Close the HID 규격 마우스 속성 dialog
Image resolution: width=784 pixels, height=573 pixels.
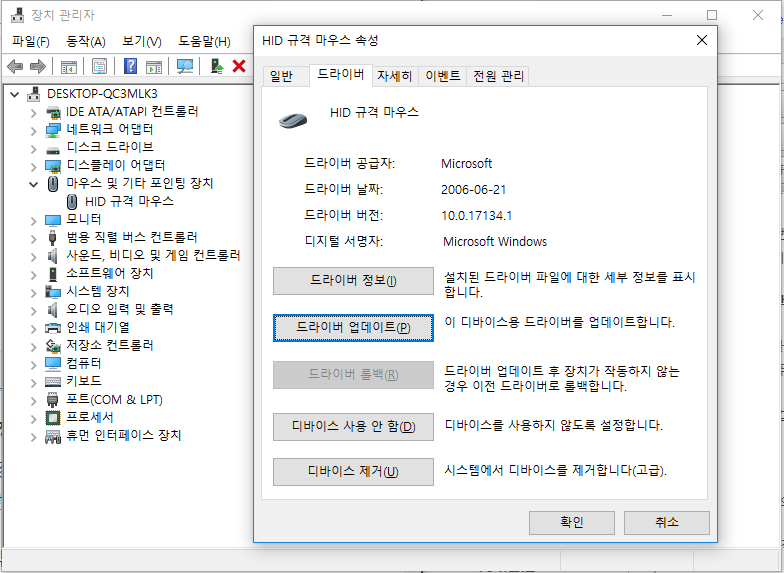point(702,40)
